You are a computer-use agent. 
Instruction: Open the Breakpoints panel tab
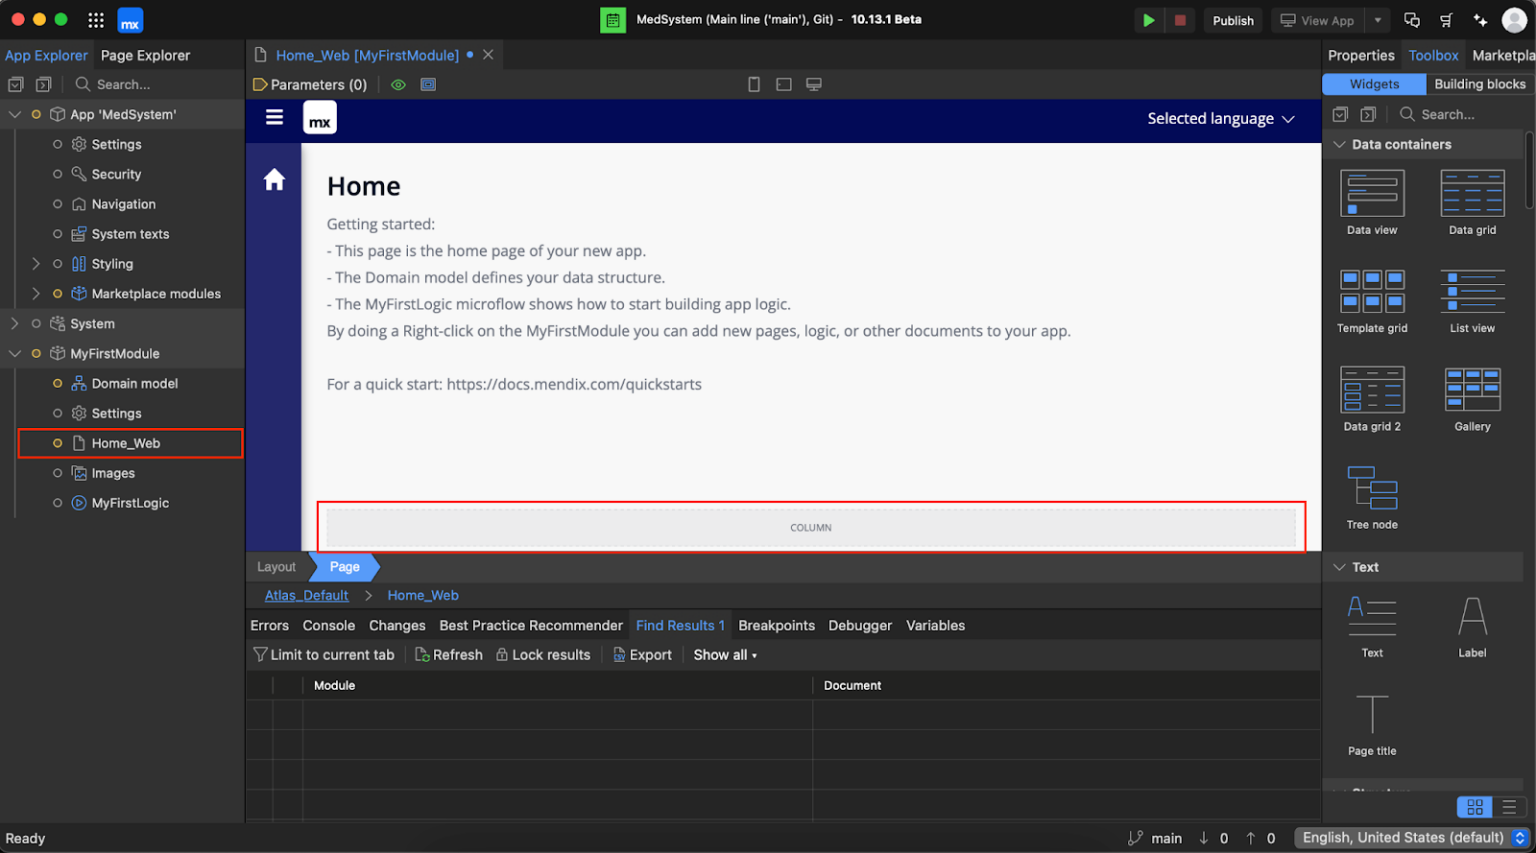pyautogui.click(x=776, y=625)
